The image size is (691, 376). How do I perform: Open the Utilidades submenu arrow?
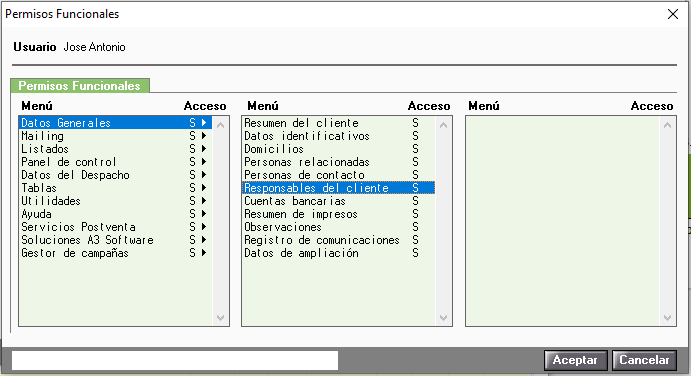pos(204,201)
